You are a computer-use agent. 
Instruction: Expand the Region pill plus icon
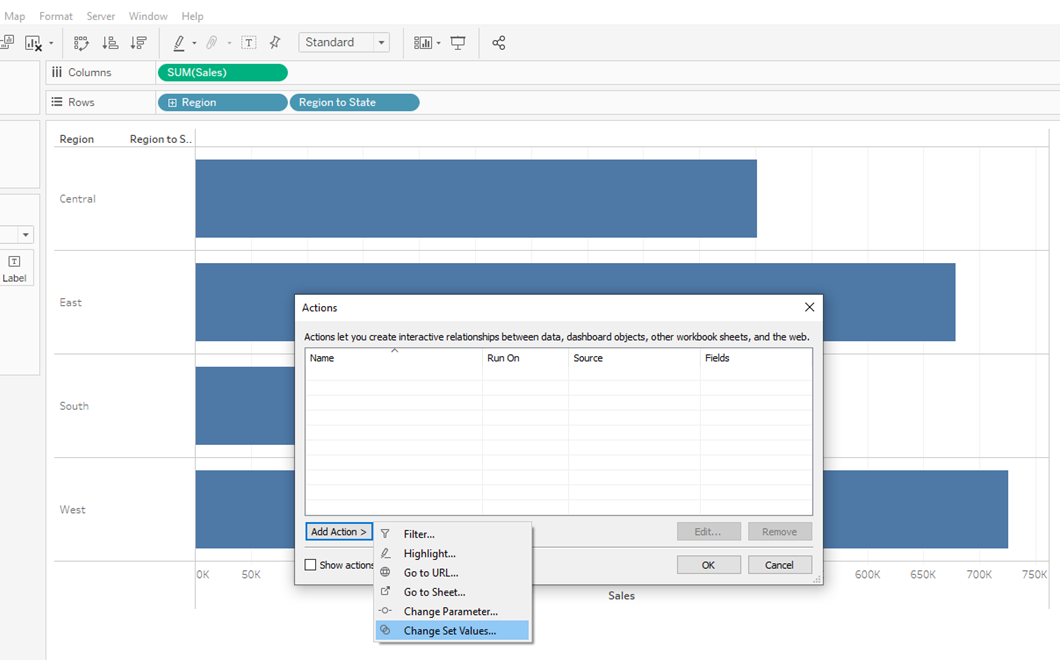pos(172,103)
